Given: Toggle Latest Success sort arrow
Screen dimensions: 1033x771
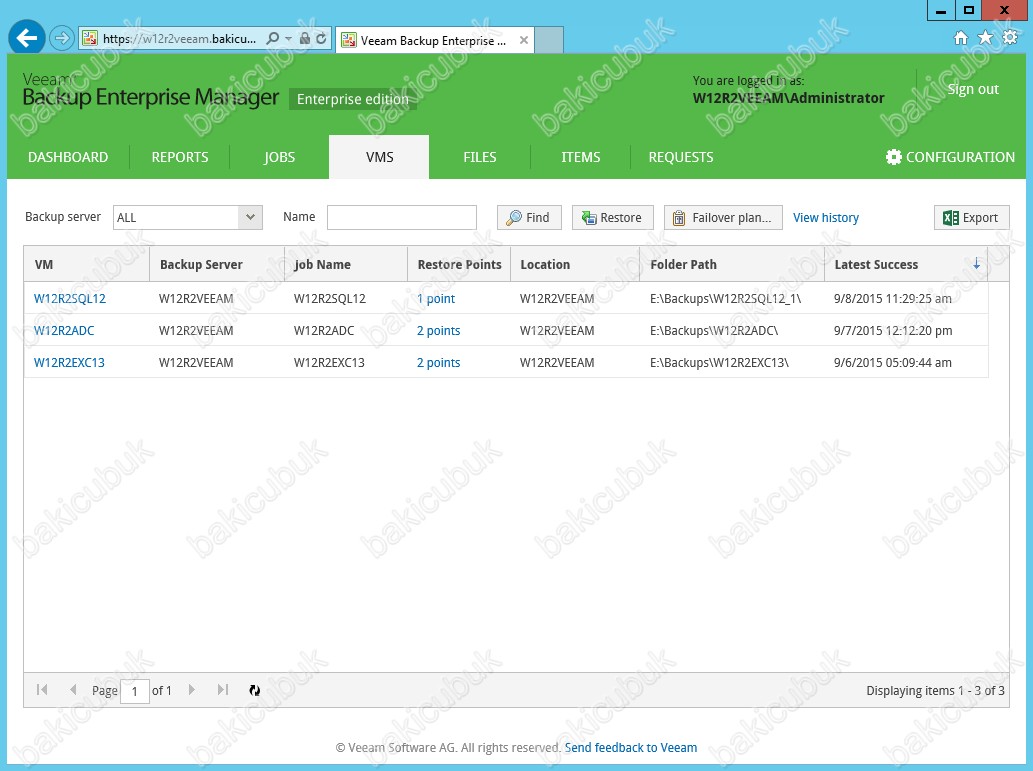Looking at the screenshot, I should coord(976,264).
